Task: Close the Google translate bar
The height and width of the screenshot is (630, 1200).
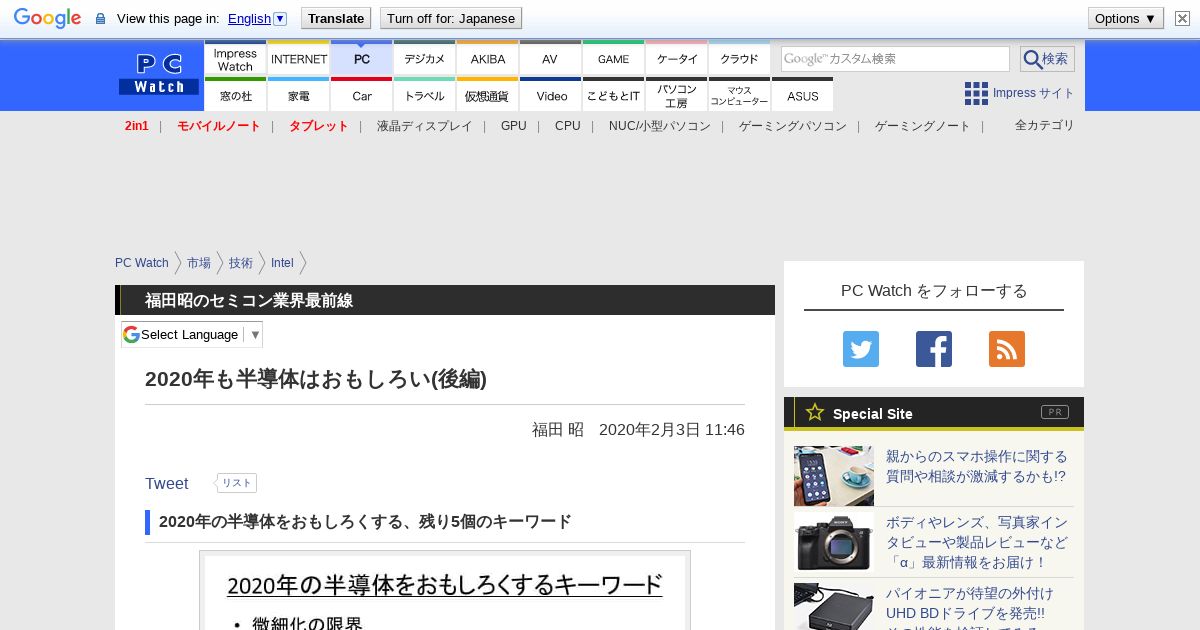Action: coord(1182,18)
